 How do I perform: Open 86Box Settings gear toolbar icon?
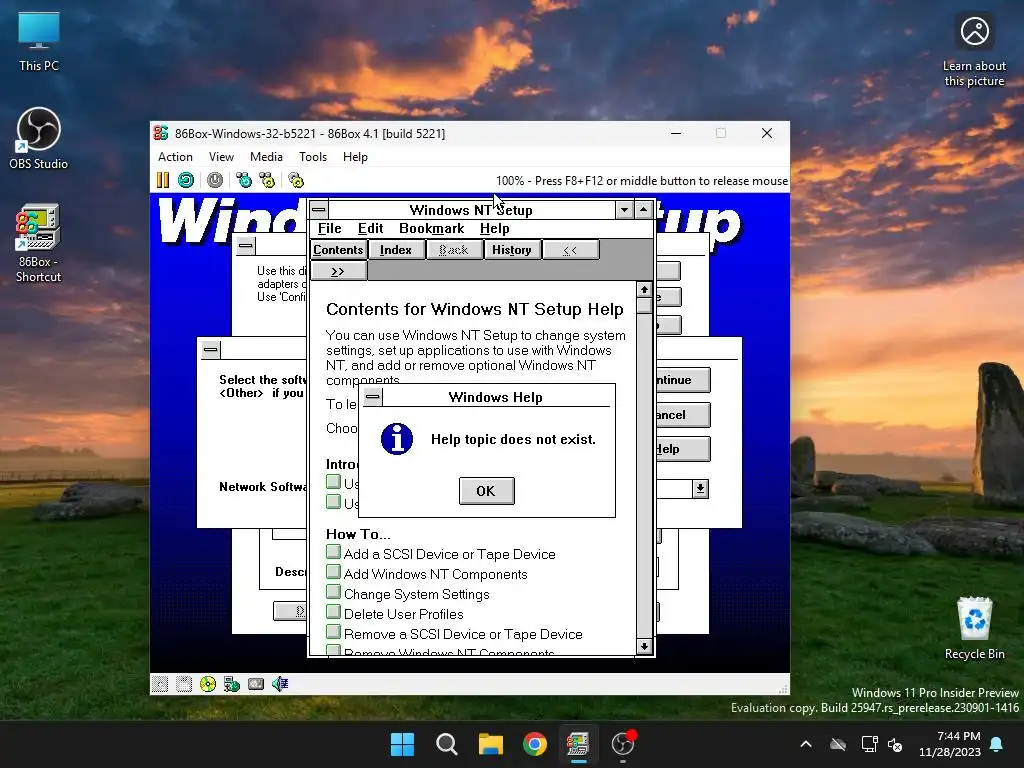pyautogui.click(x=296, y=180)
